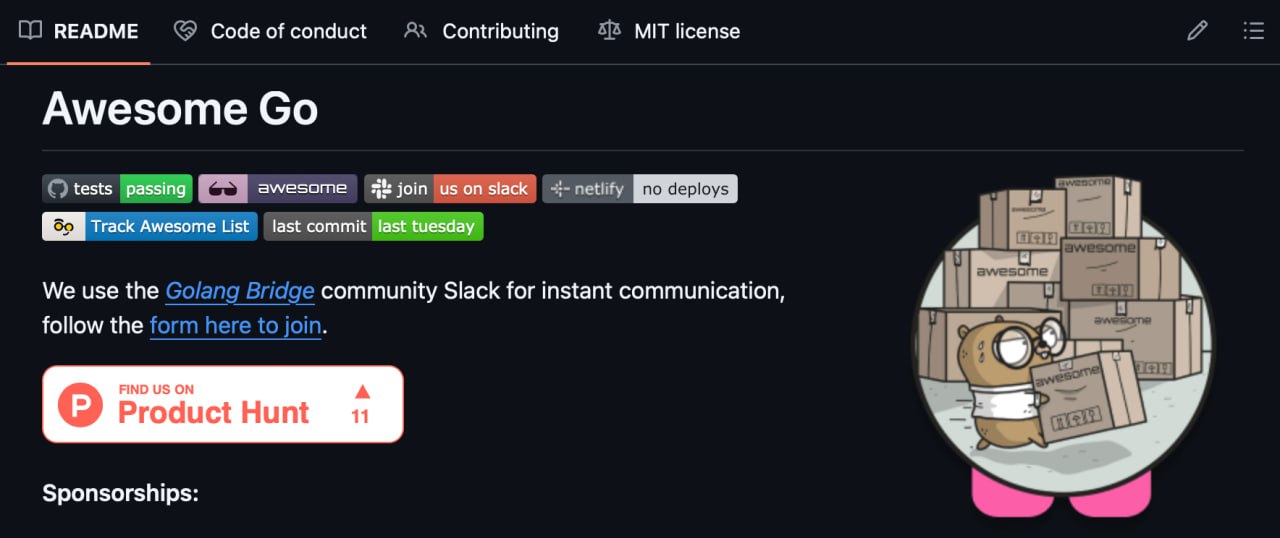Select the Contributing tab

click(x=482, y=31)
